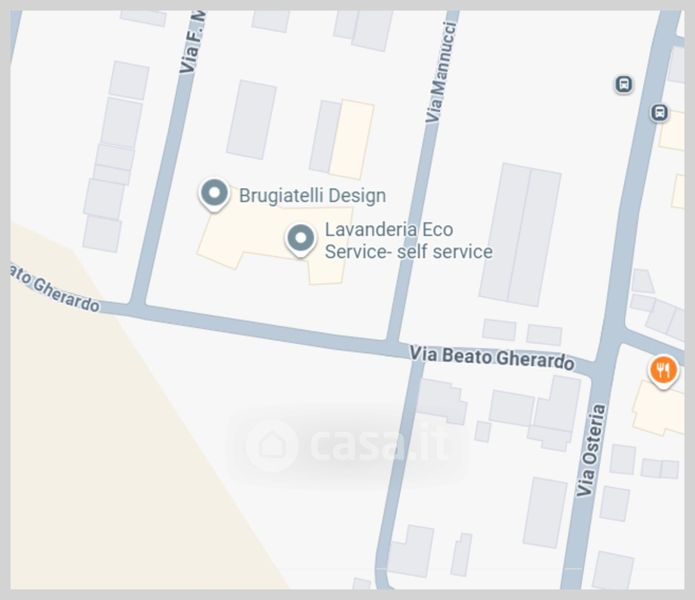The width and height of the screenshot is (695, 600).
Task: Click the Via F. M street label
Action: point(193,43)
